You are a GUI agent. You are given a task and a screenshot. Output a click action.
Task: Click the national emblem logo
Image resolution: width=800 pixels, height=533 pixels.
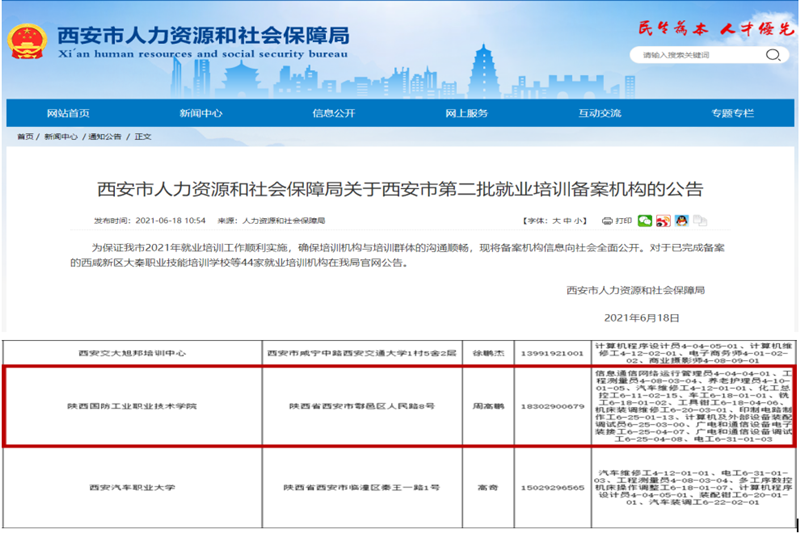click(27, 41)
